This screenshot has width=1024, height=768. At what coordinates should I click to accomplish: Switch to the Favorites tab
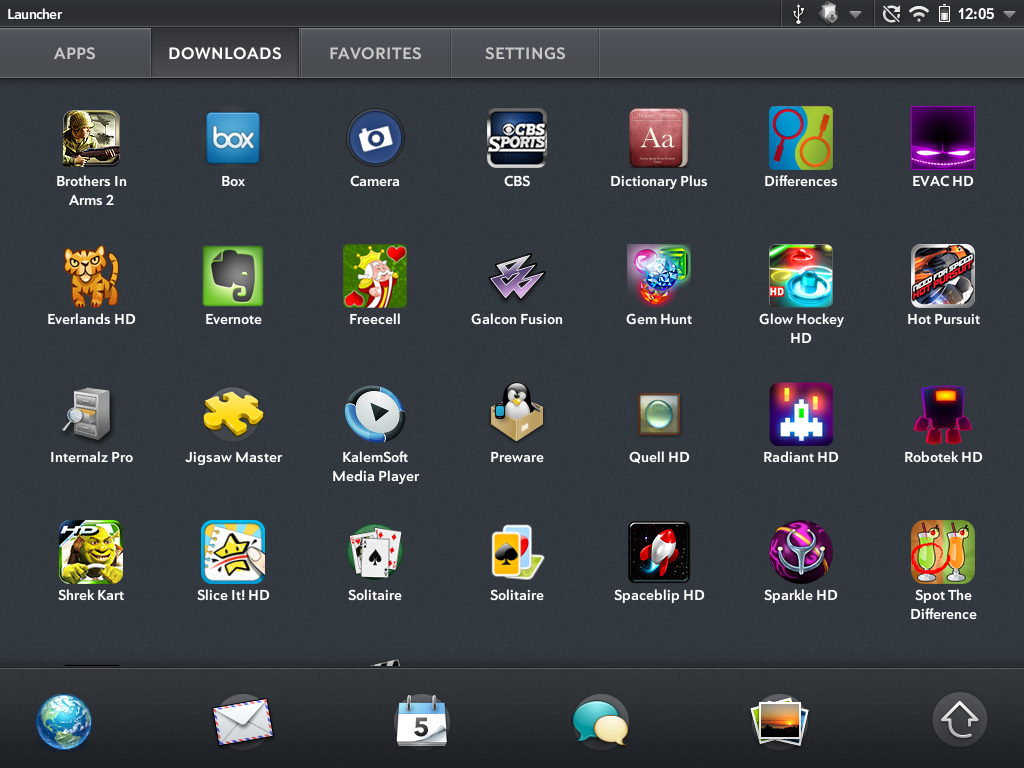(x=376, y=53)
